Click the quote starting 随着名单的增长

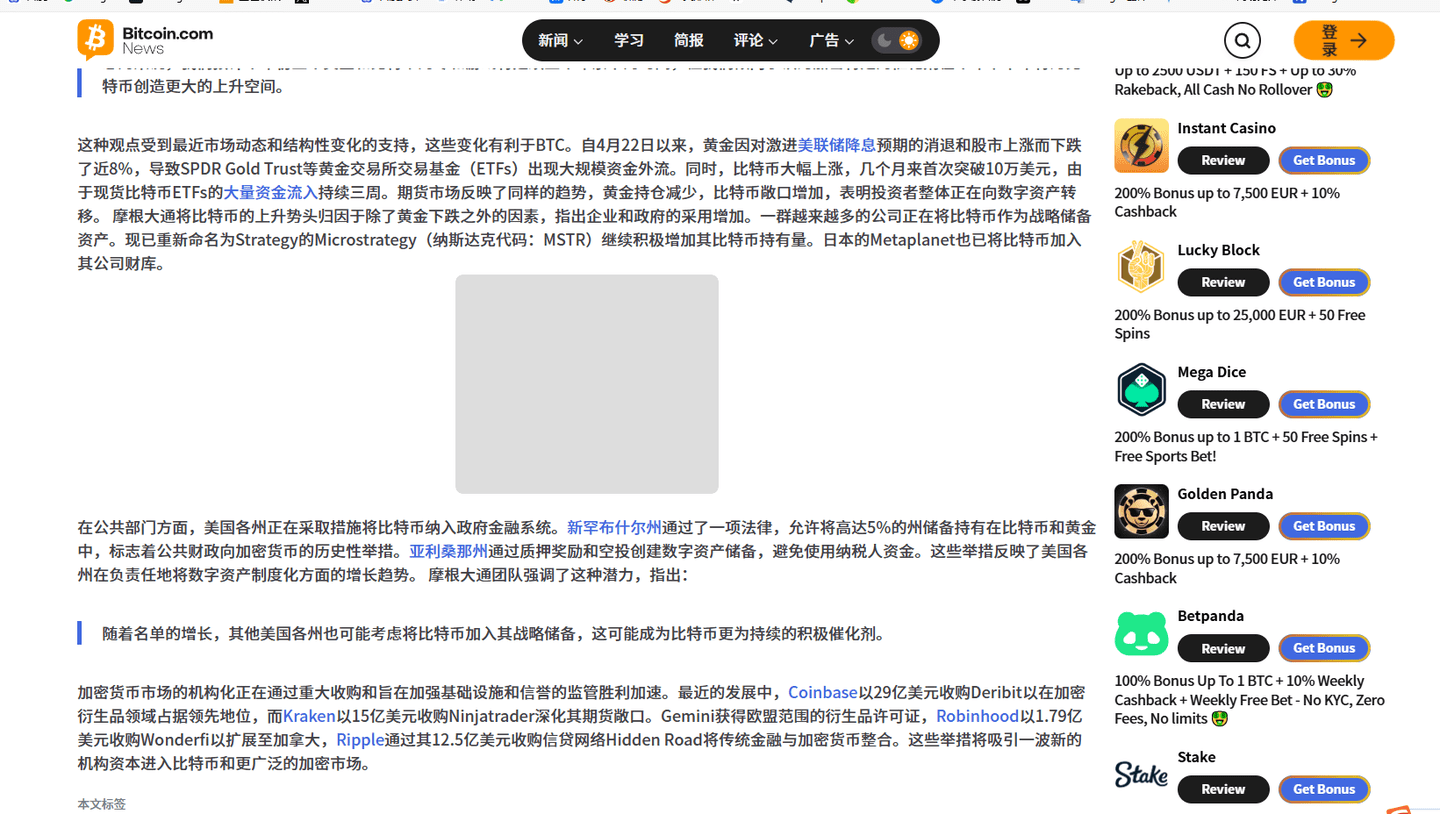coord(493,633)
